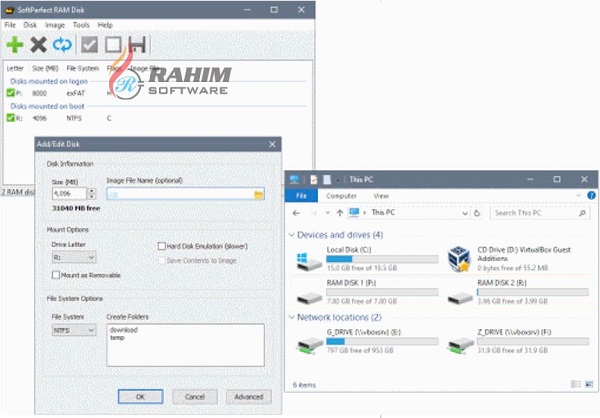Click the Size (MB) column header

coord(45,68)
